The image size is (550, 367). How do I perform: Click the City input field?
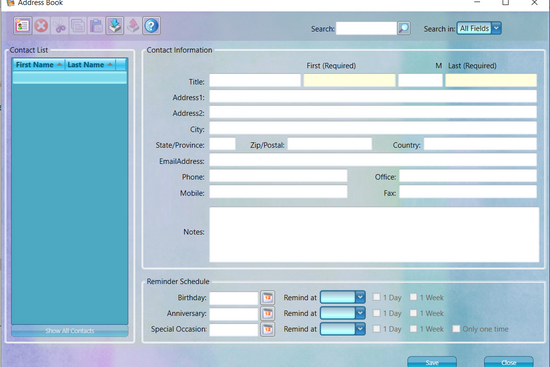pos(373,128)
